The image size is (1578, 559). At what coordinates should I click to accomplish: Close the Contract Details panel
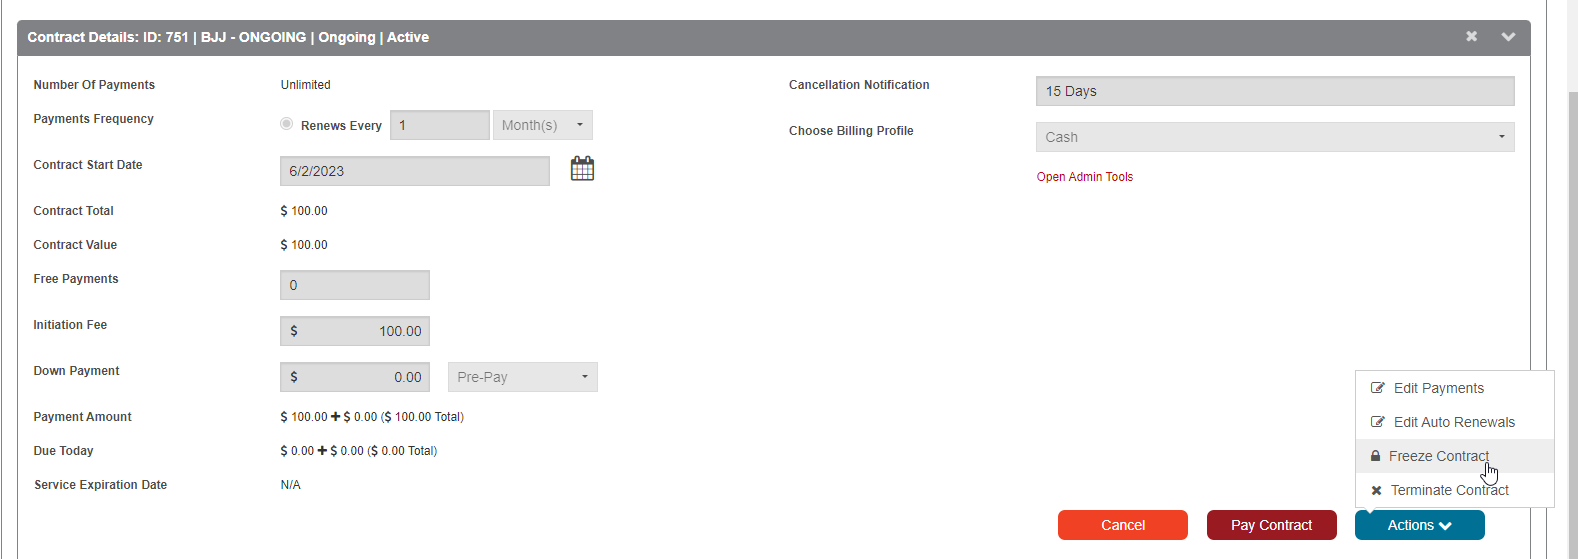click(1471, 37)
